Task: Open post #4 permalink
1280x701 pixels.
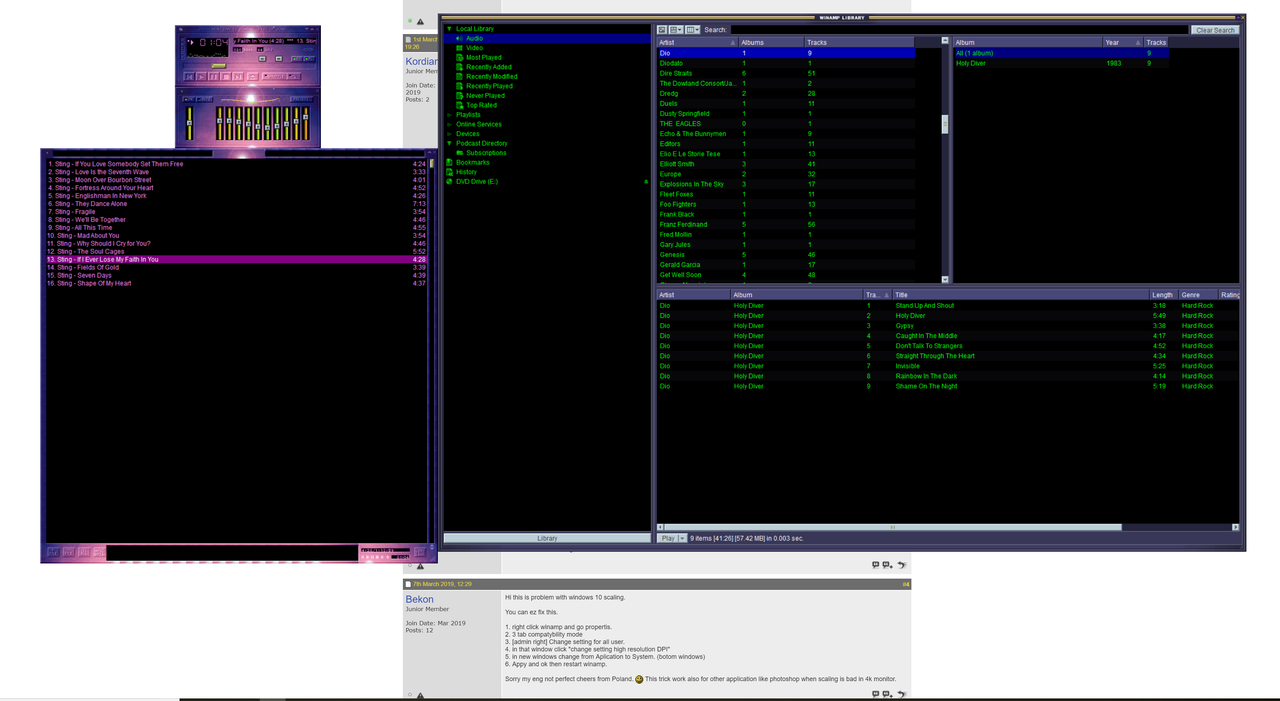Action: (x=906, y=584)
